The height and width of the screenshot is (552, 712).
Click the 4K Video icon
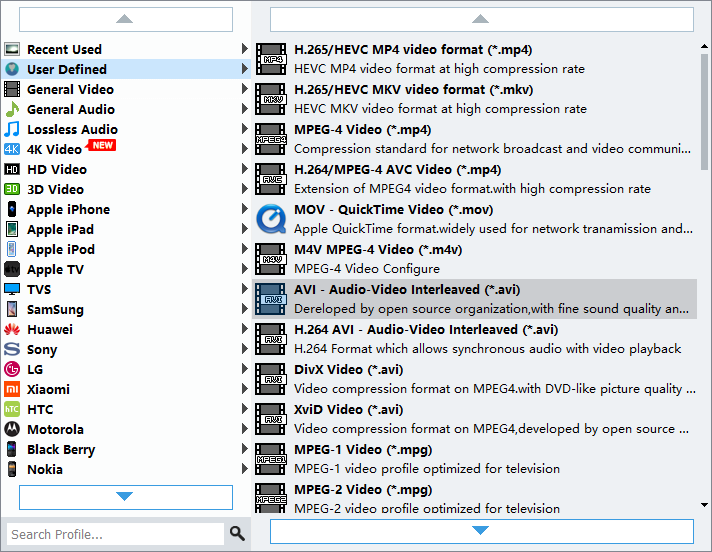[12, 149]
